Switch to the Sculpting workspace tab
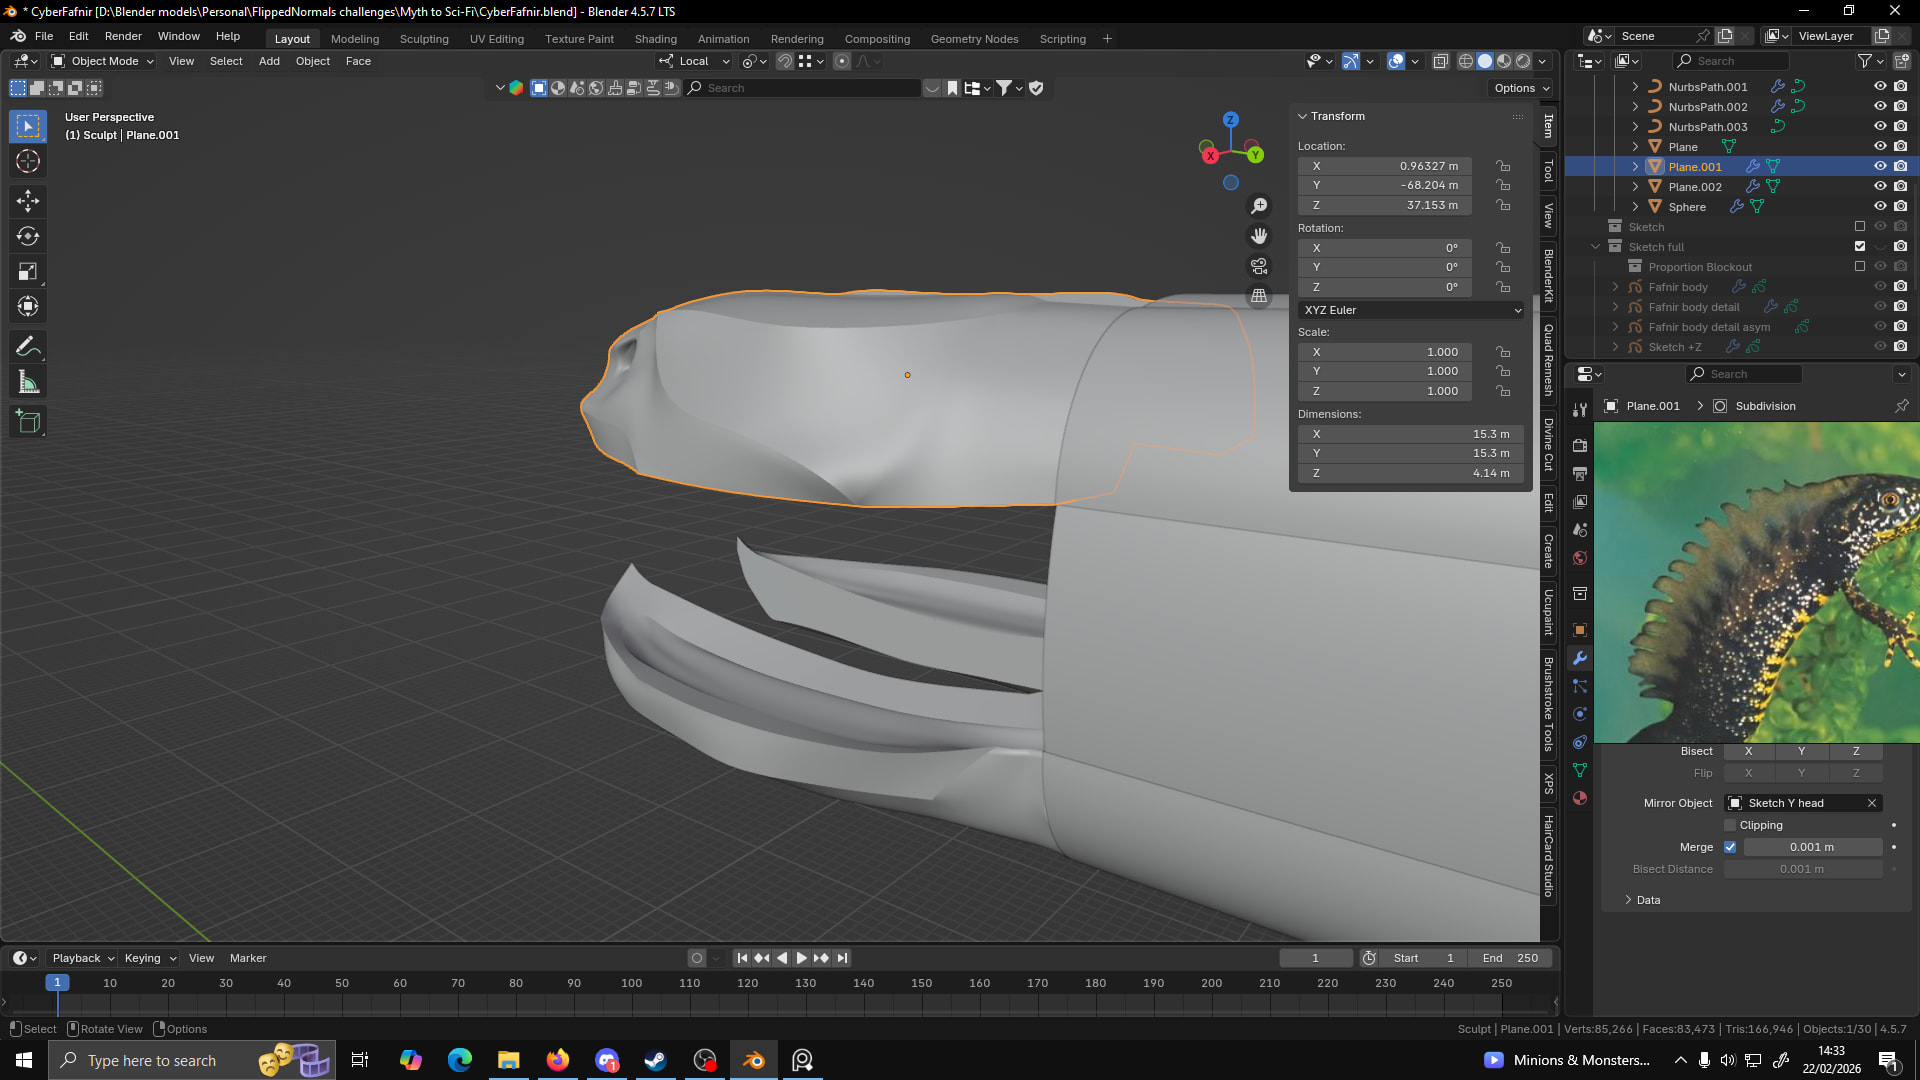 click(424, 39)
